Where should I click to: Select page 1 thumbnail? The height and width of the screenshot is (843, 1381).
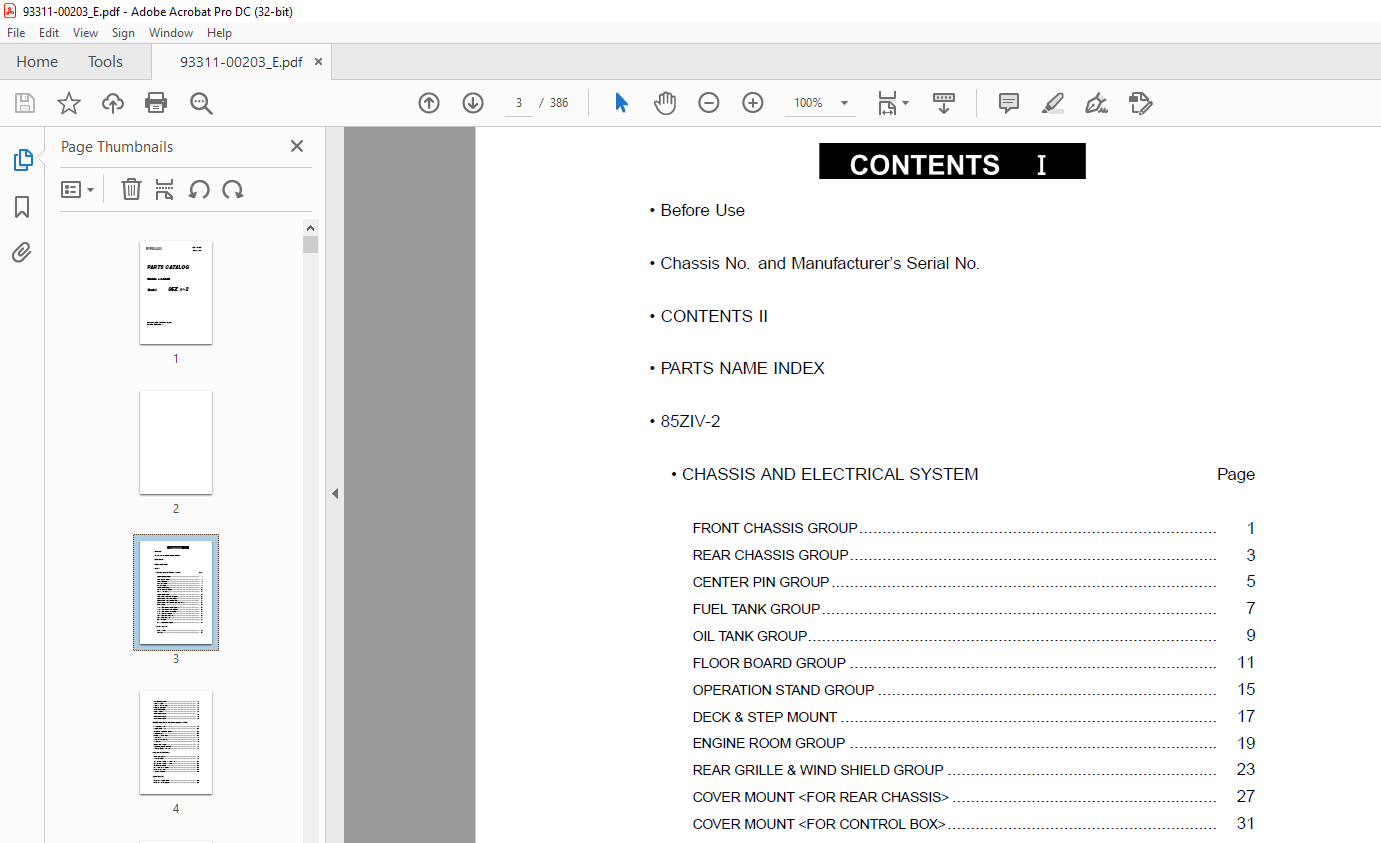click(x=176, y=292)
